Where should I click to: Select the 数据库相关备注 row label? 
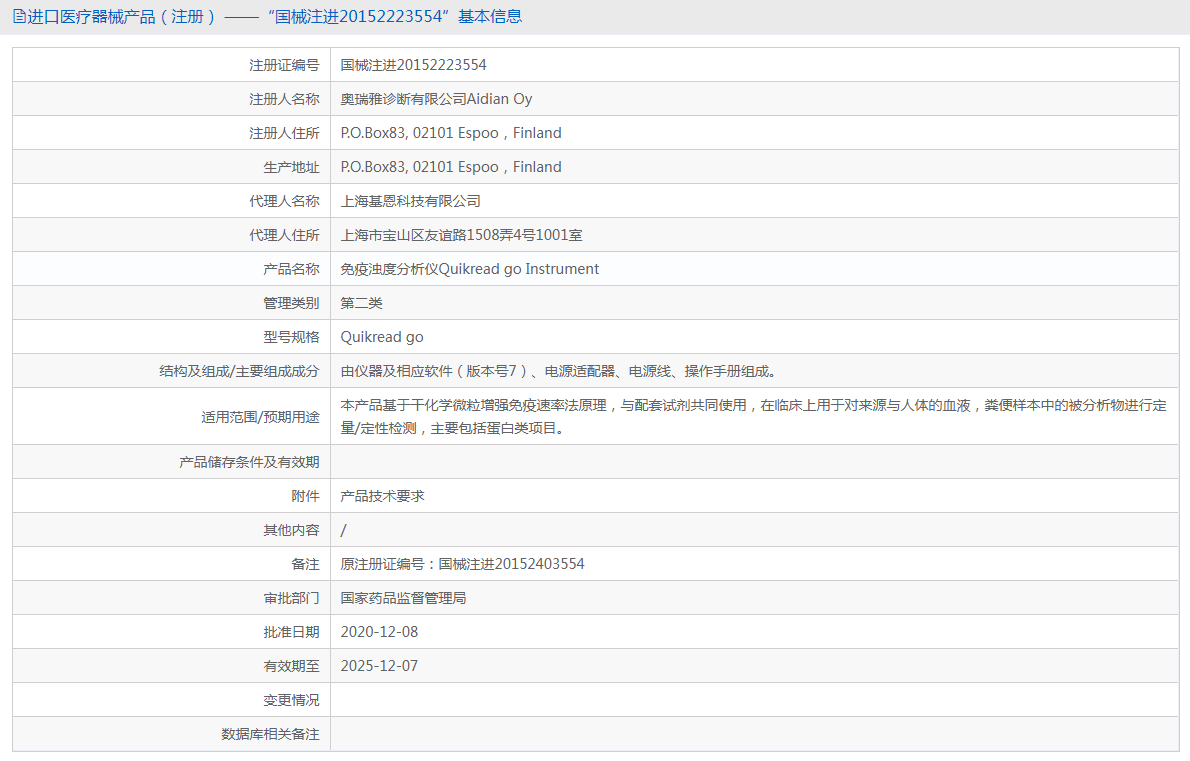tap(270, 733)
